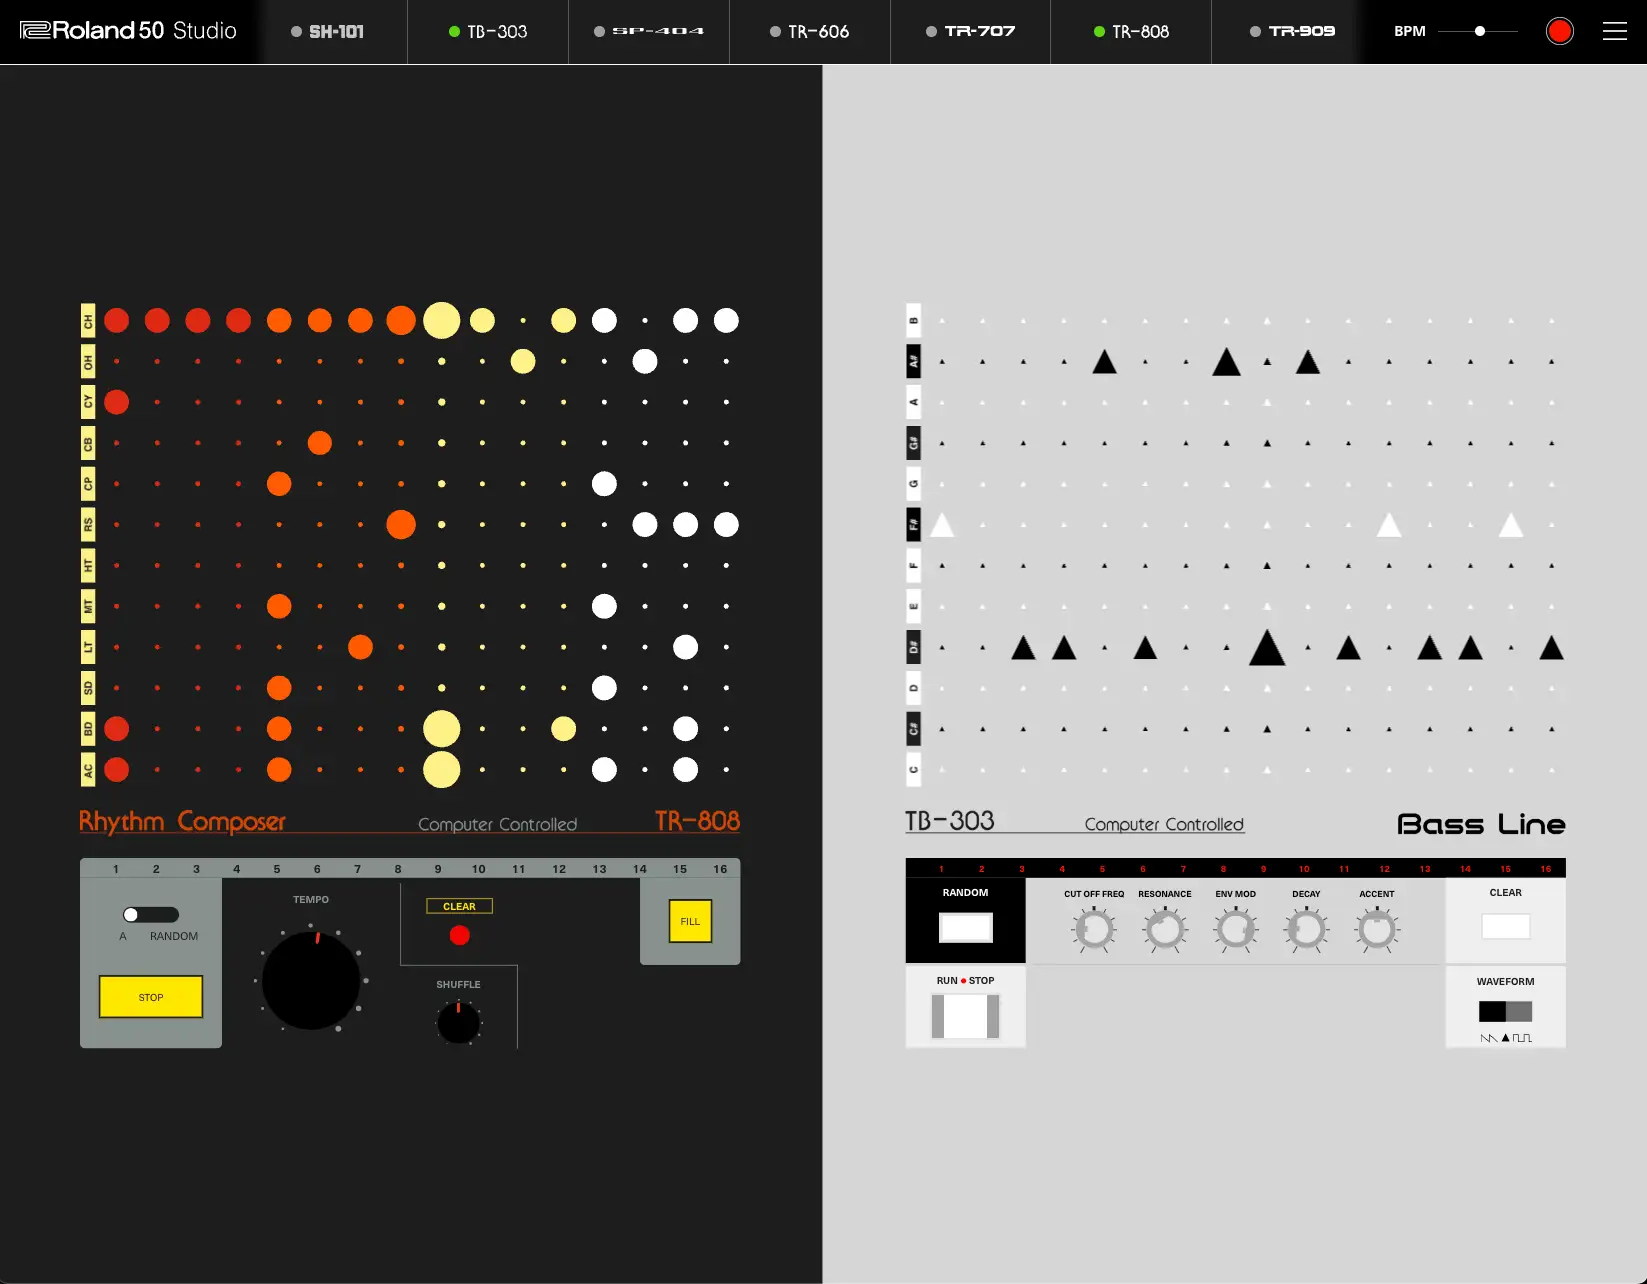The width and height of the screenshot is (1647, 1284).
Task: Click the TB-303 ACCENT knob
Action: [x=1377, y=930]
